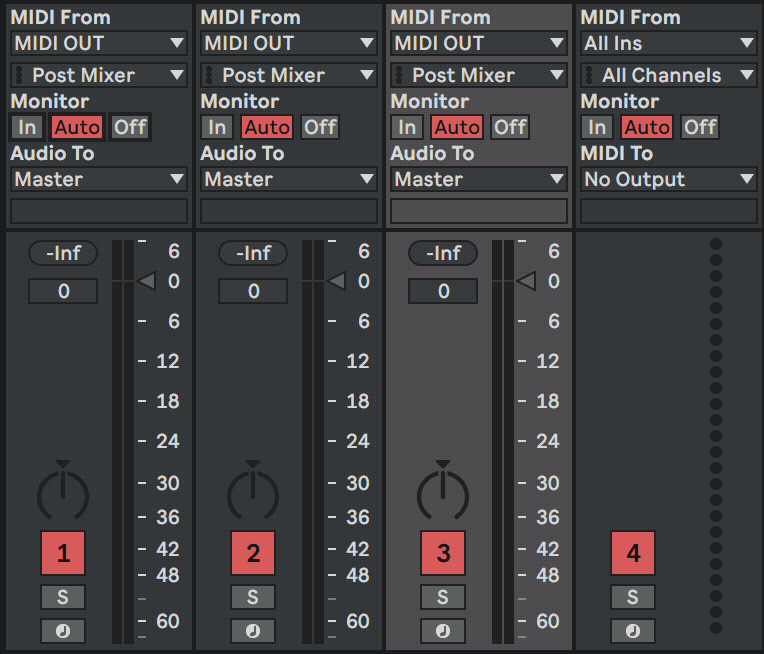The width and height of the screenshot is (764, 654).
Task: Solo track 1 with S button
Action: 63,597
